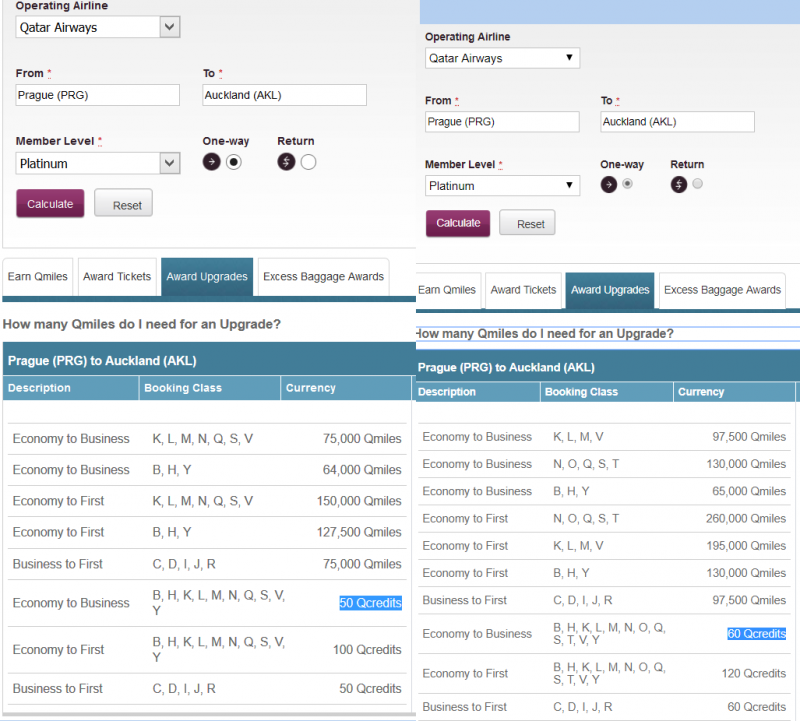Open Excess Baggage Awards tab in left panel

click(323, 277)
